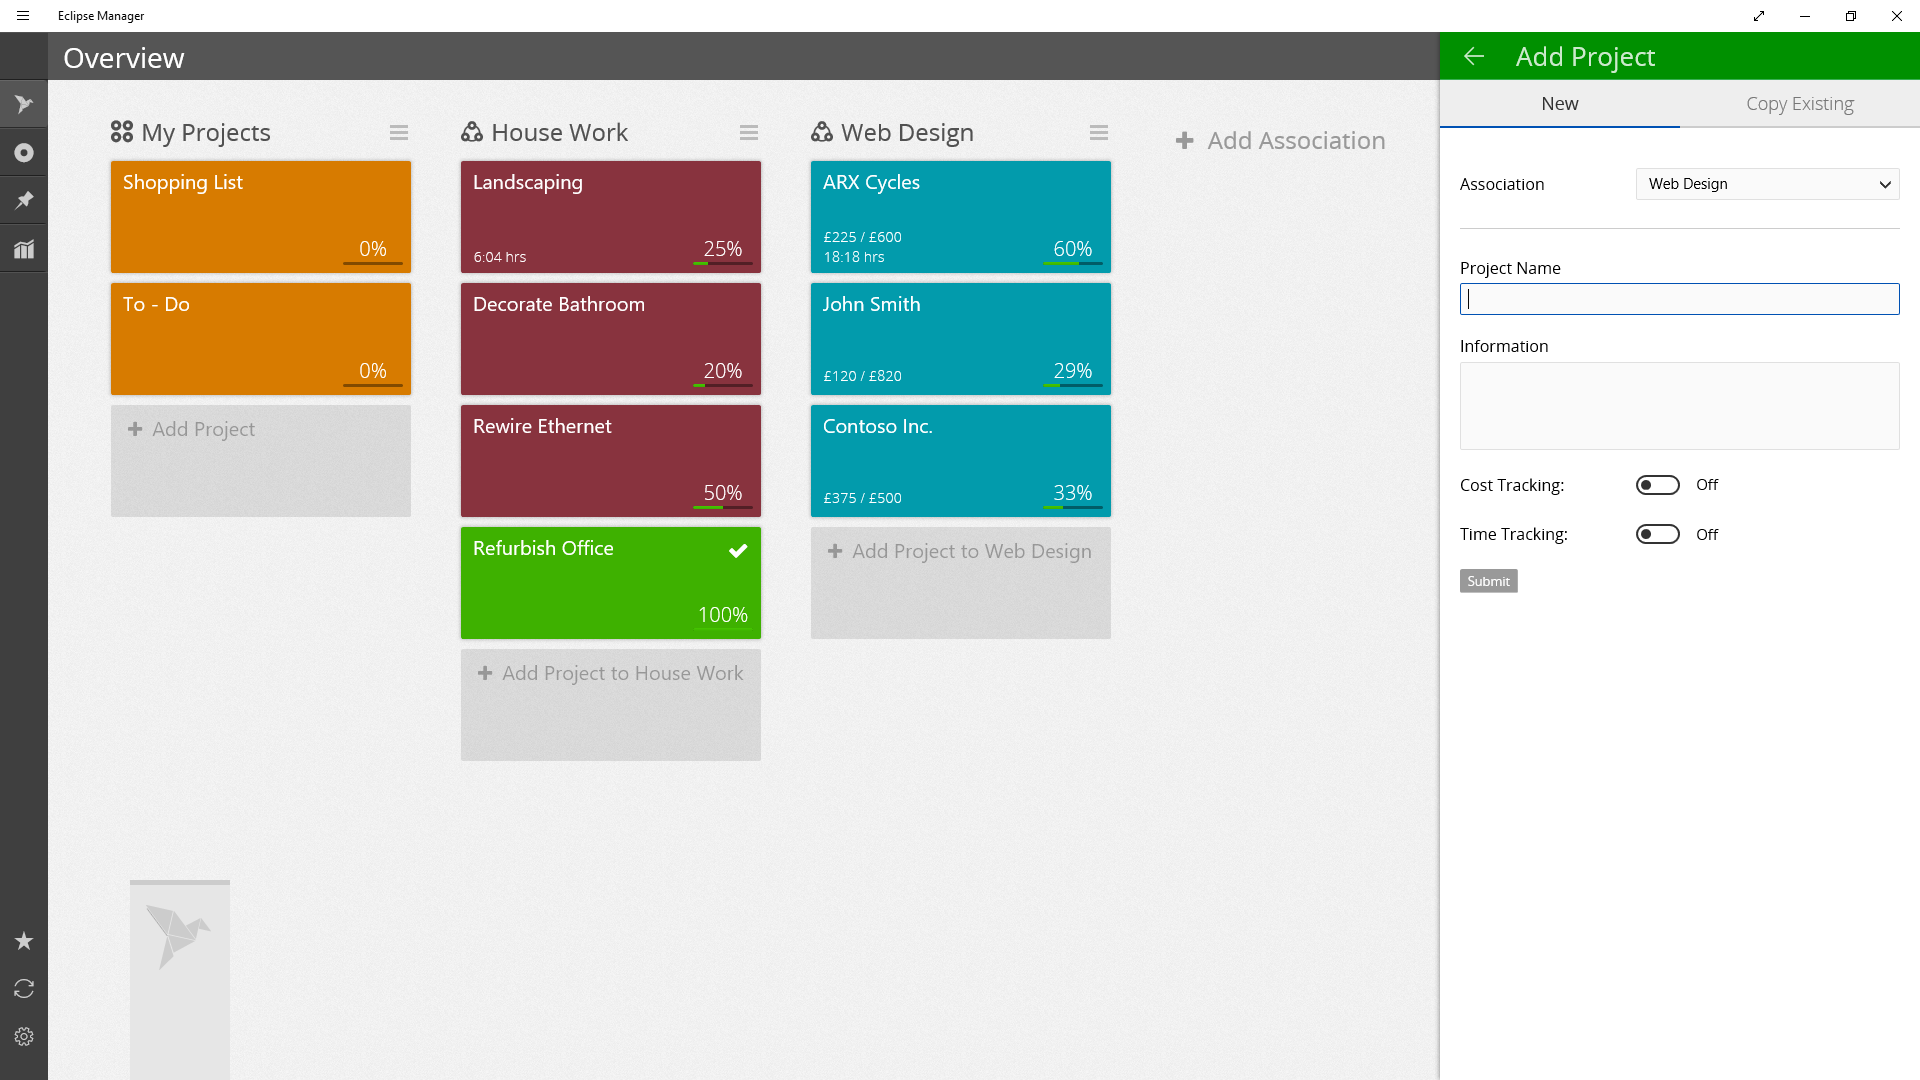Switch to the Copy Existing tab
The height and width of the screenshot is (1080, 1920).
point(1799,104)
